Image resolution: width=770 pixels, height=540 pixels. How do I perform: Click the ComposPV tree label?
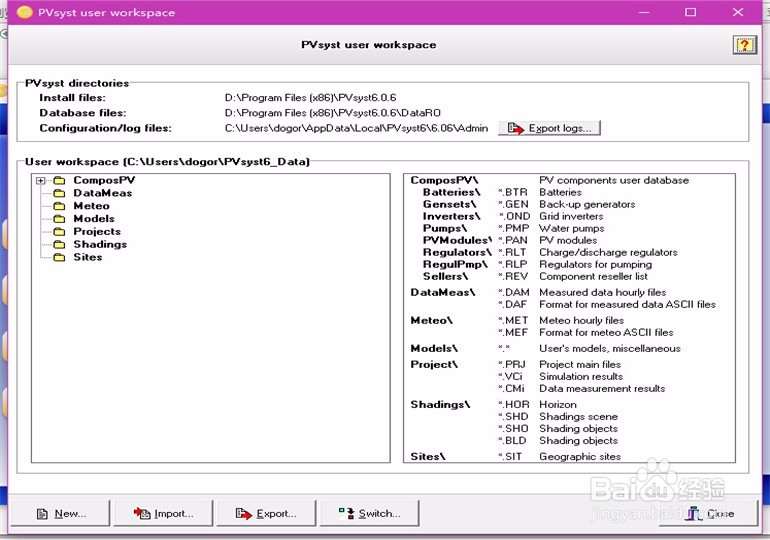[104, 180]
